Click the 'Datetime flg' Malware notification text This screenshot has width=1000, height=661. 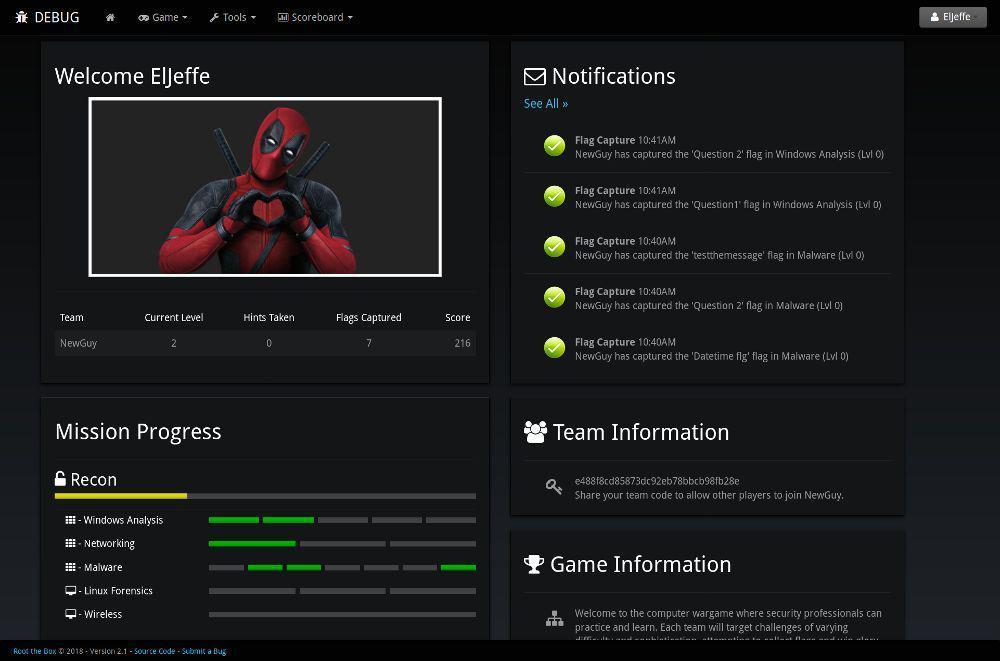pyautogui.click(x=711, y=356)
